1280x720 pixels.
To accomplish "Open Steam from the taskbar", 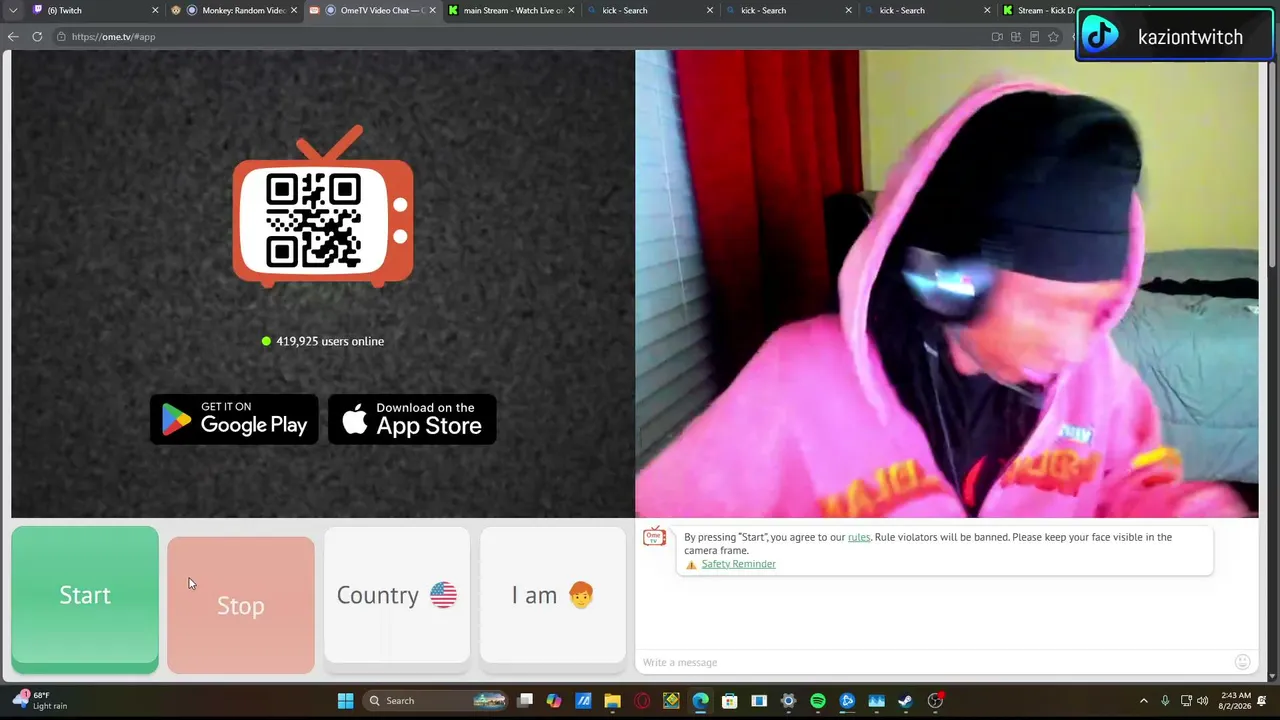I will 906,701.
